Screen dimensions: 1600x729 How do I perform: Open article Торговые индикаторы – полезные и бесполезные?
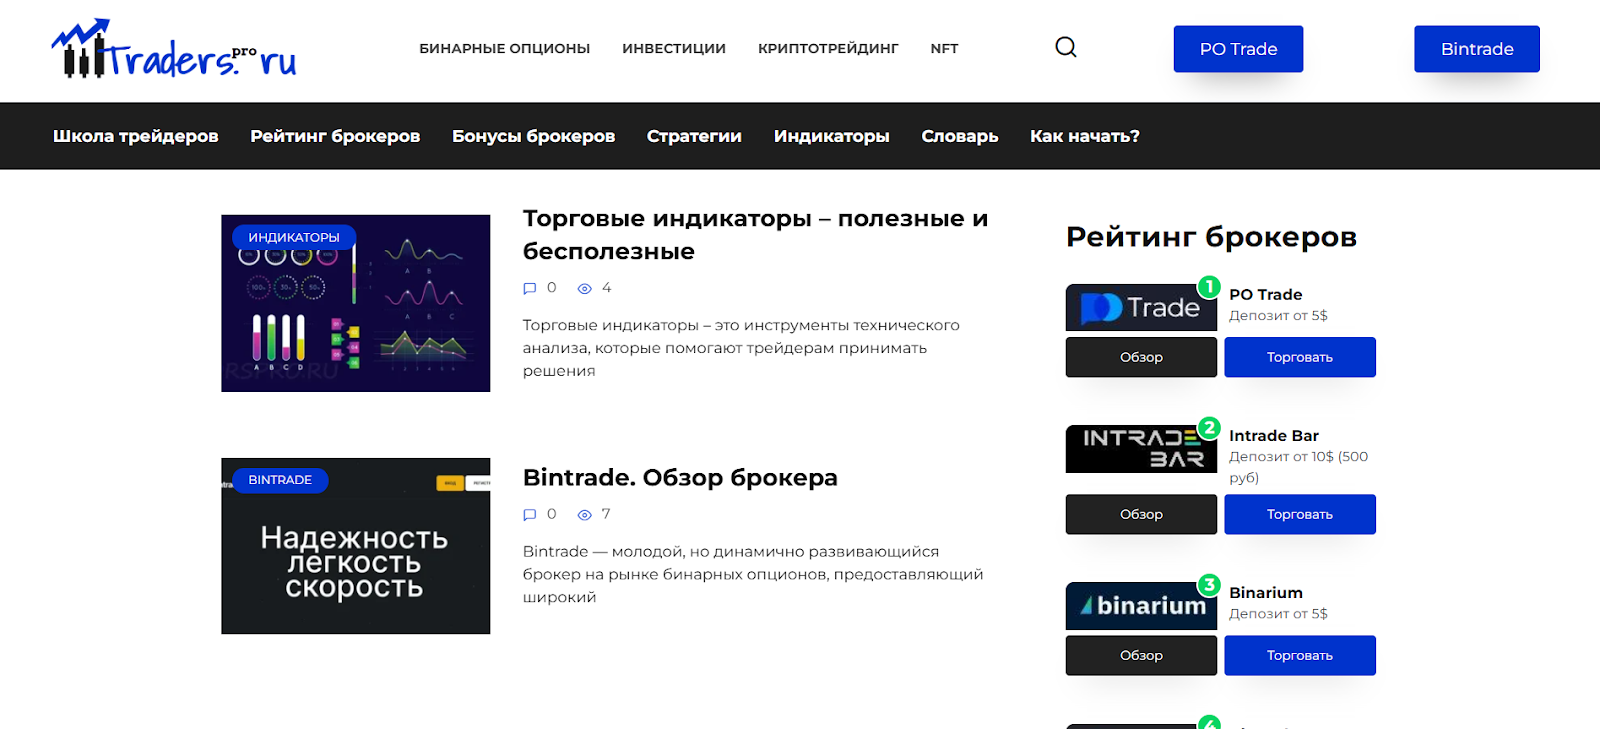[755, 234]
